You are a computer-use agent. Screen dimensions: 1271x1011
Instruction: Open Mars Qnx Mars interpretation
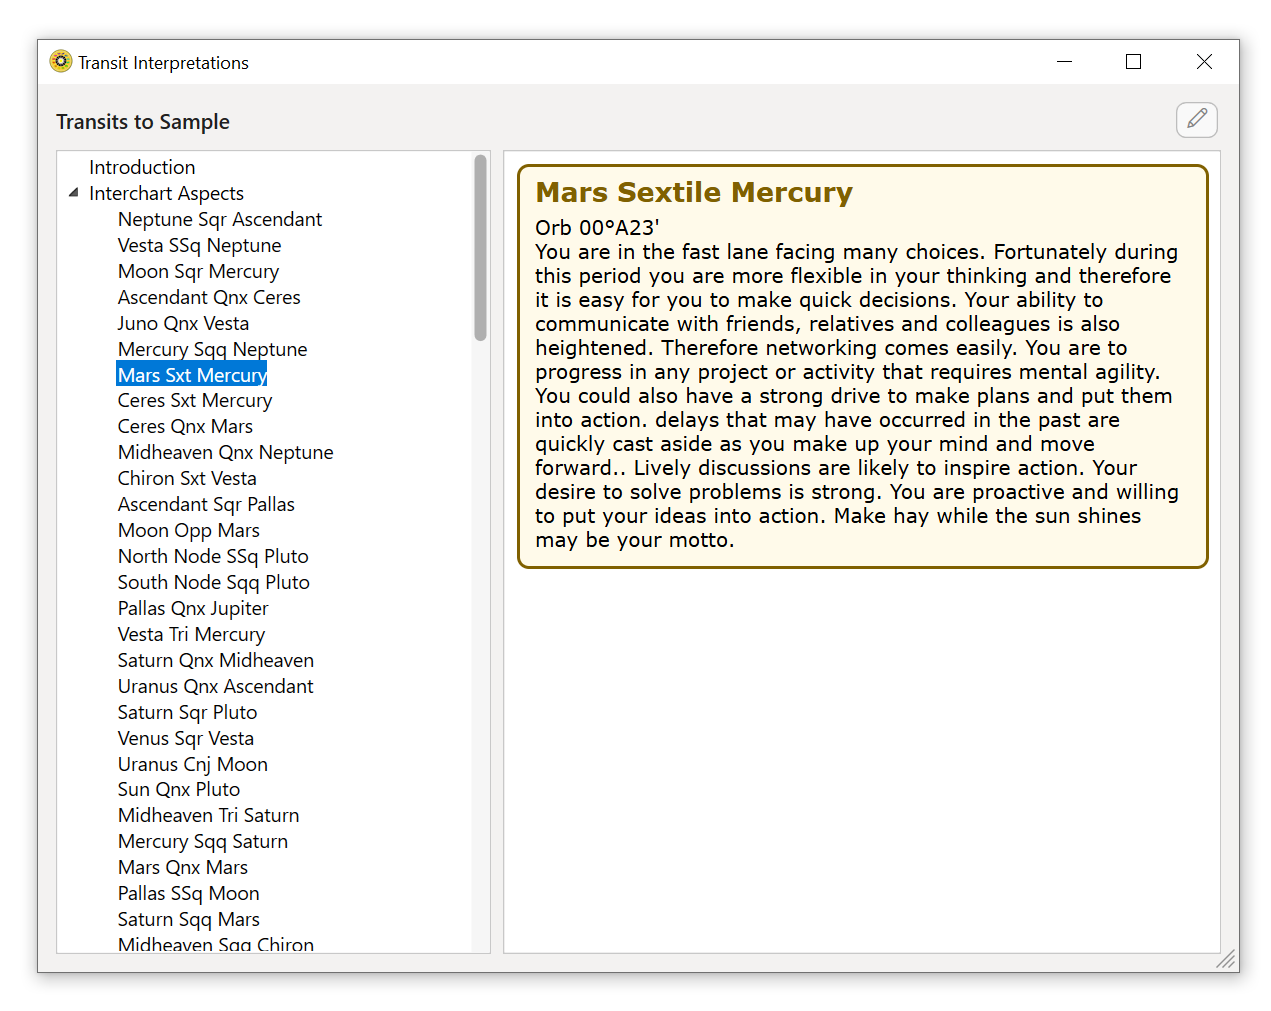(x=182, y=867)
